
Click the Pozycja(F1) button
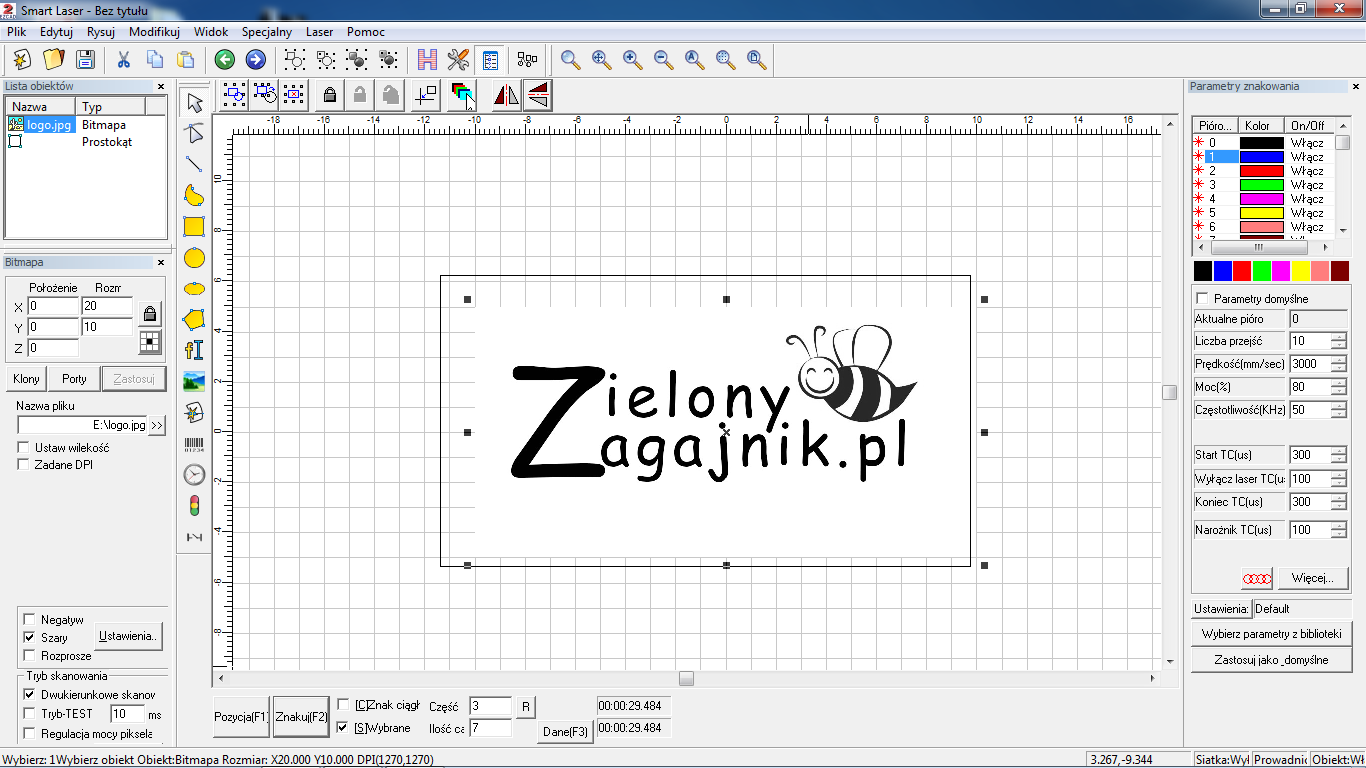[x=241, y=716]
